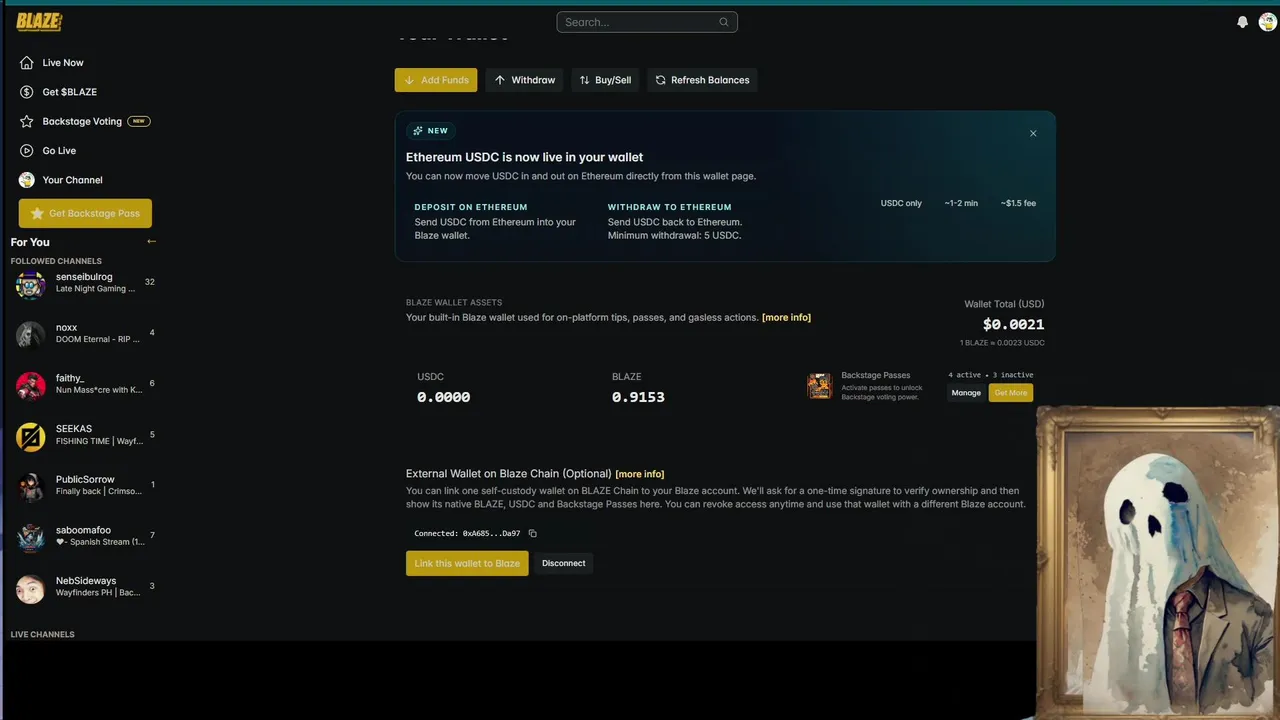Open Your Channel page
1280x720 pixels.
point(73,180)
